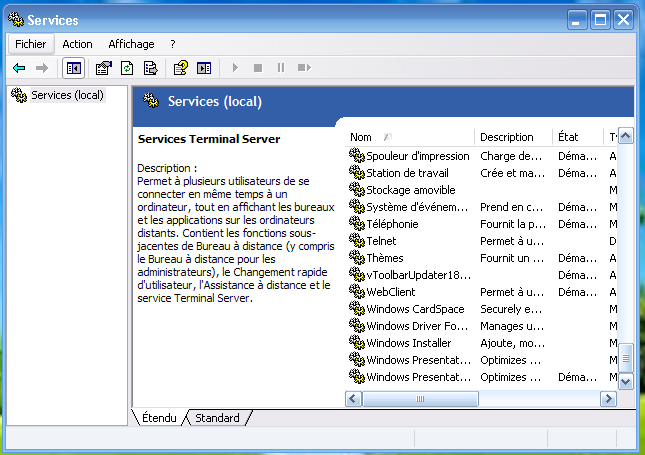Click the Stop service square button
The width and height of the screenshot is (645, 455).
click(258, 68)
